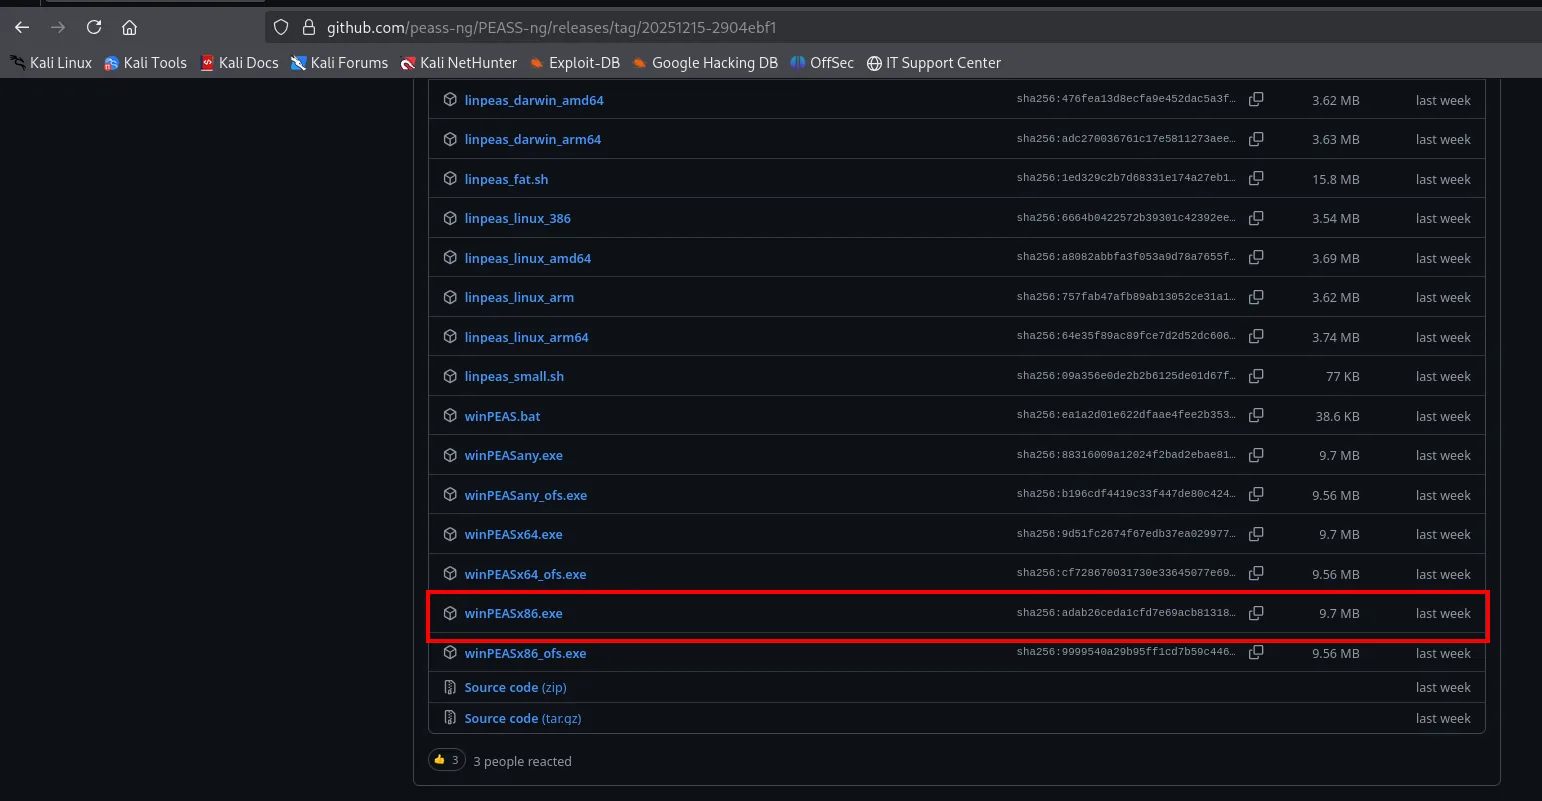Download Source code (zip)
This screenshot has width=1542, height=801.
click(x=515, y=687)
